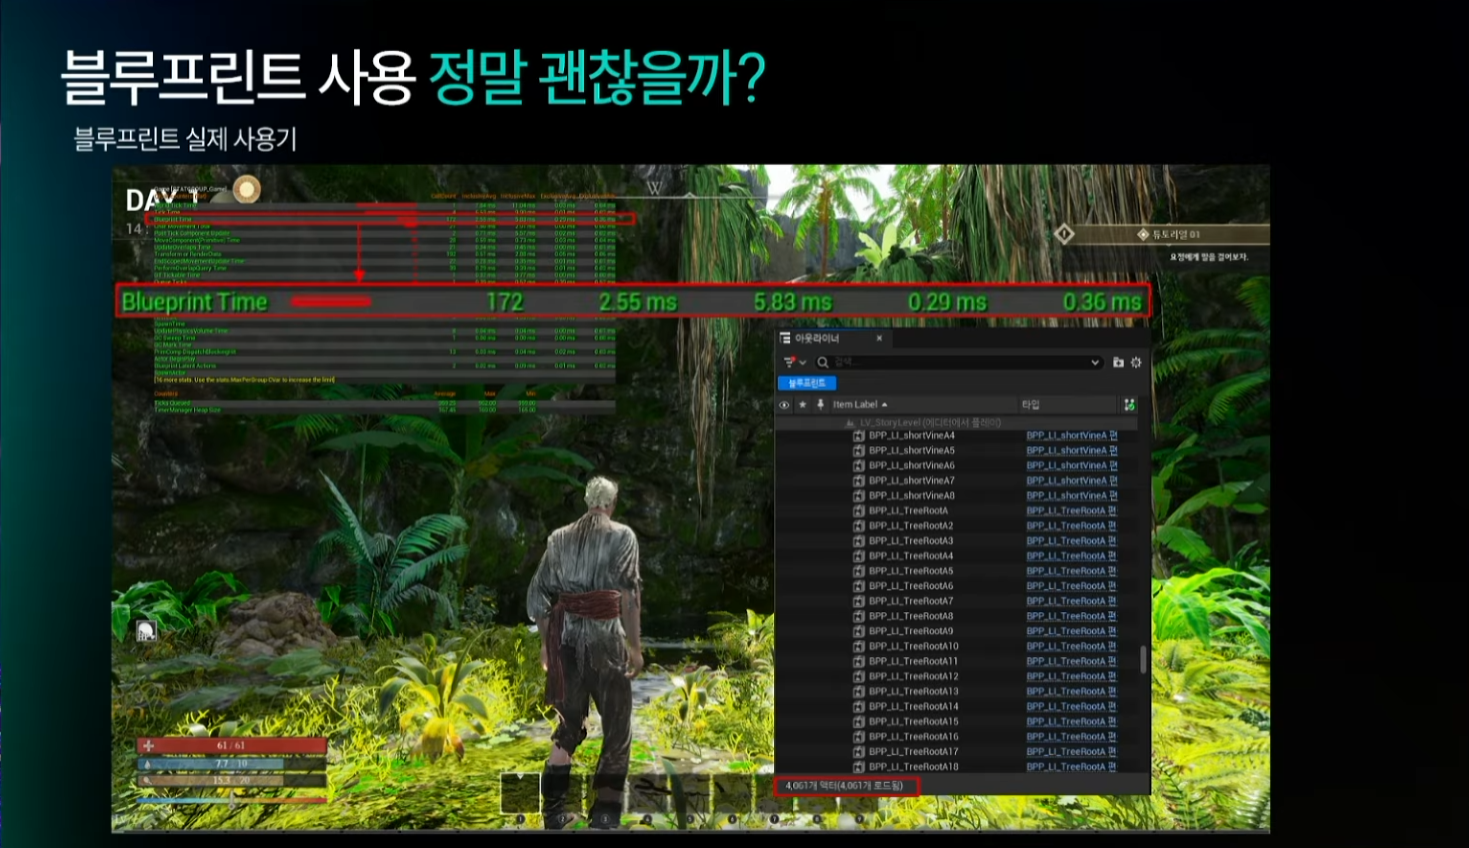Screen dimensions: 1469x848
Task: Click the actor icon beside BPP_LI_TreeRootA2
Action: click(858, 526)
